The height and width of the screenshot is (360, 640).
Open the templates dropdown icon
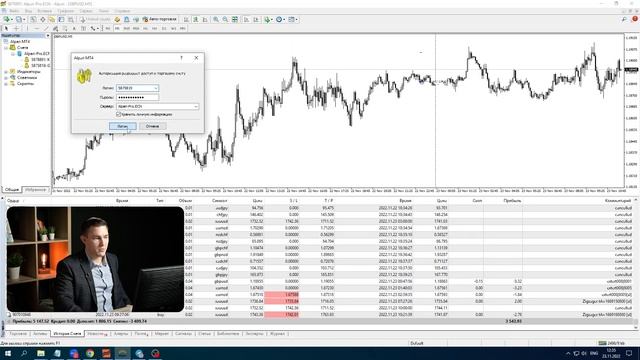tap(293, 19)
